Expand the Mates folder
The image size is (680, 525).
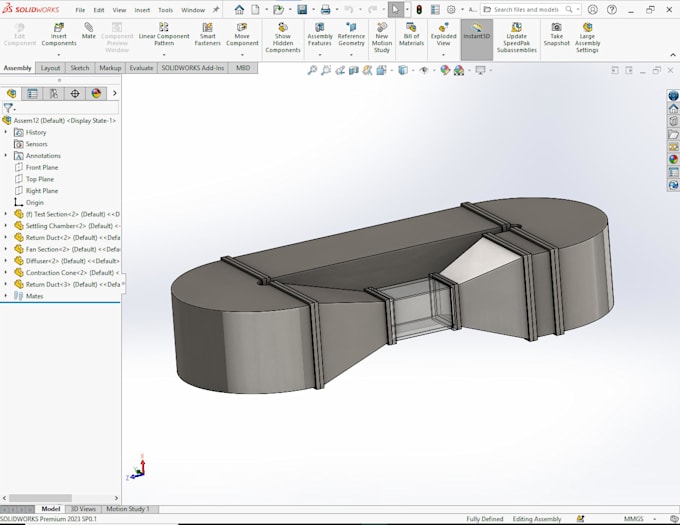(6, 296)
